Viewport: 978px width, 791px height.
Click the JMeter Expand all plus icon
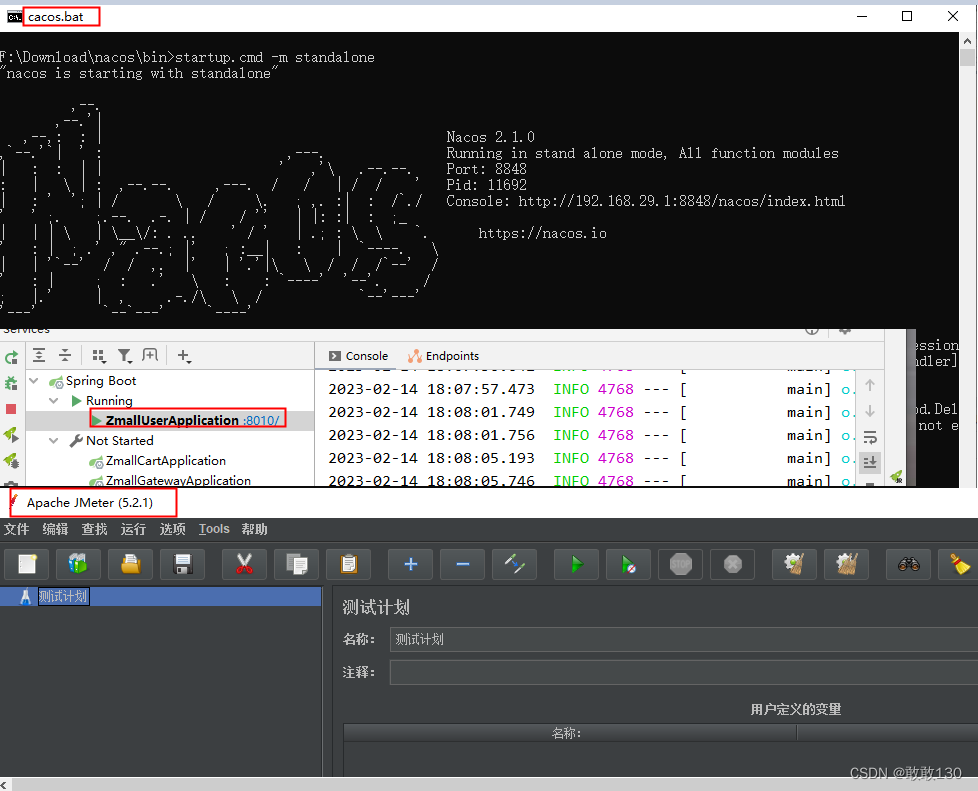[x=410, y=565]
